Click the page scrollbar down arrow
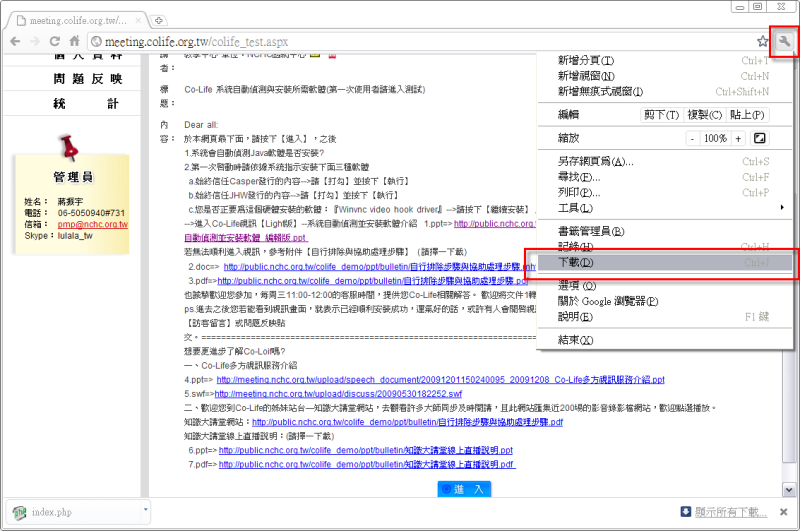800x531 pixels. point(788,490)
